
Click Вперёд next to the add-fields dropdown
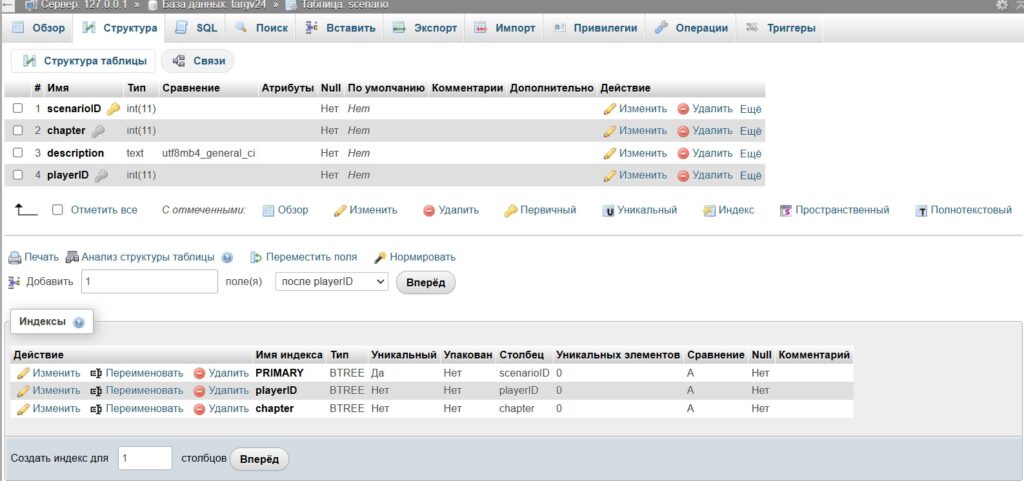point(426,283)
